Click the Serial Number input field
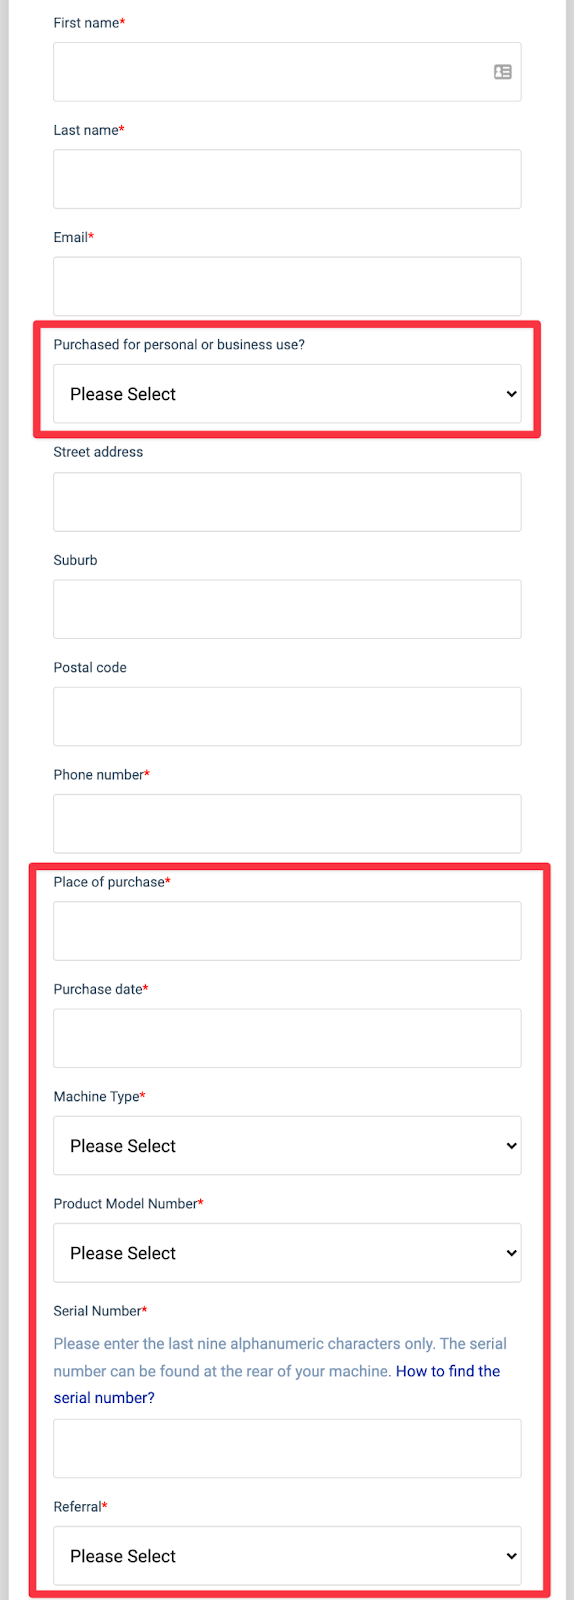The image size is (574, 1600). pyautogui.click(x=287, y=1448)
